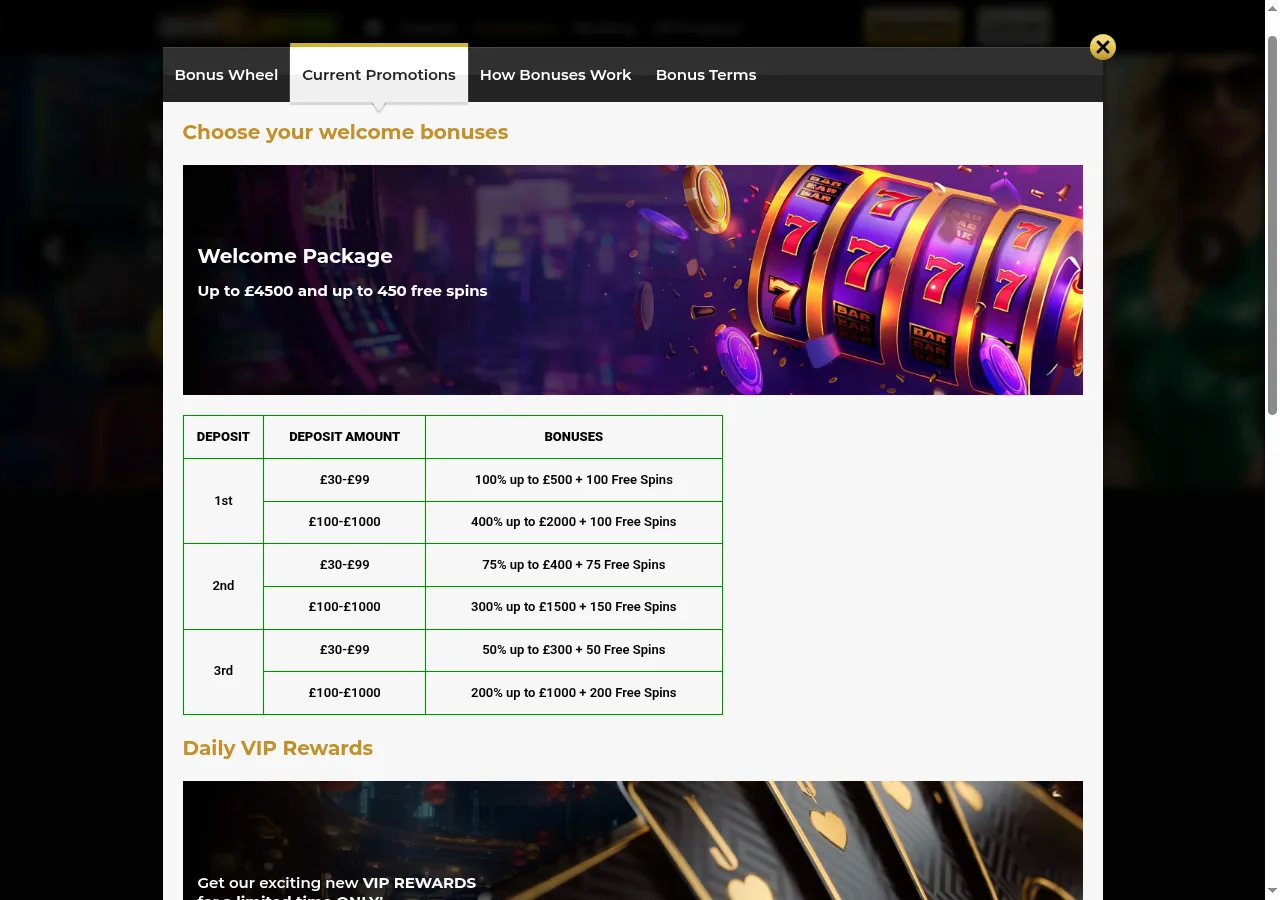Click 'Up to £4500 and up to 450 free spins'
This screenshot has height=900, width=1280.
(343, 291)
